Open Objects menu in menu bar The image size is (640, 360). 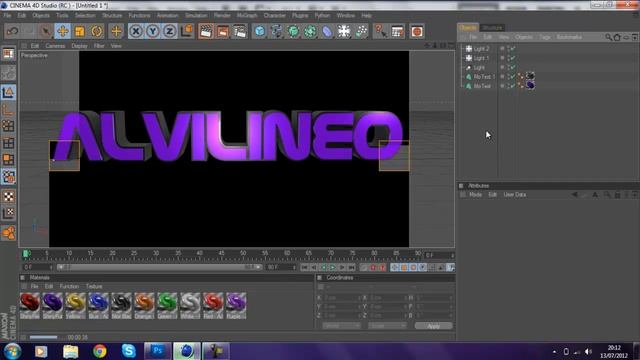pyautogui.click(x=41, y=16)
